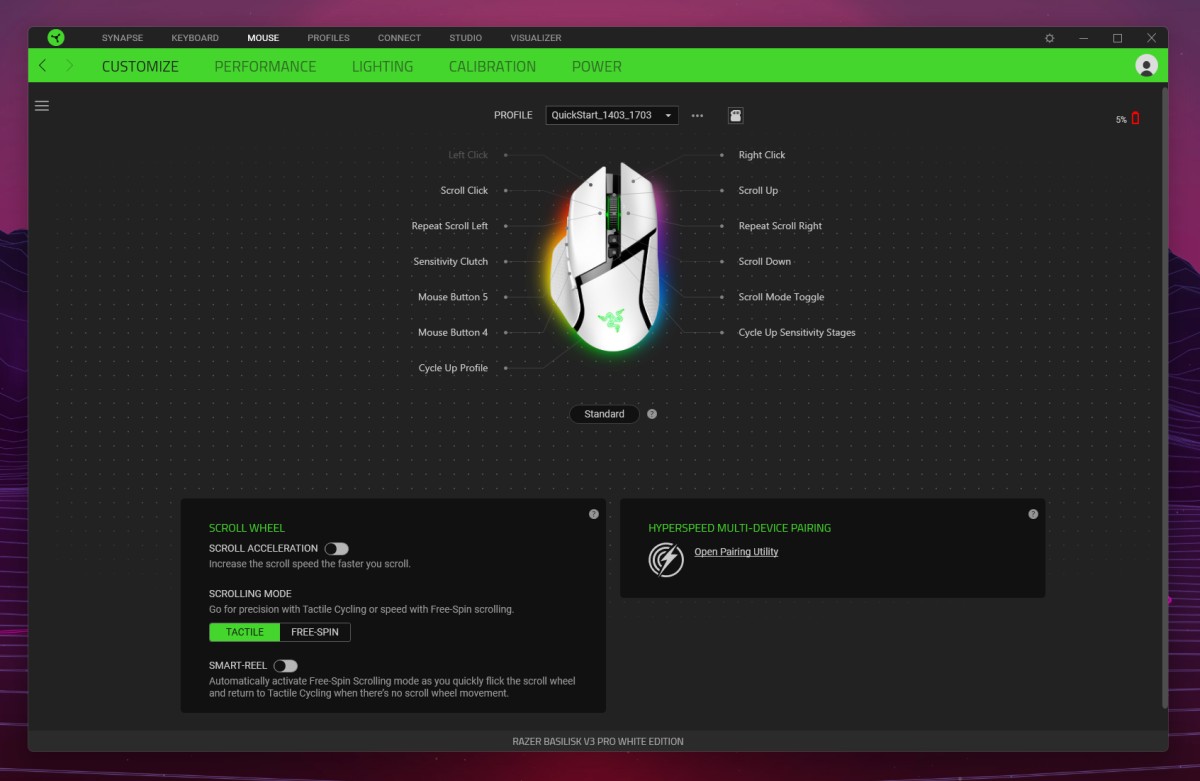The image size is (1200, 781).
Task: Click the low battery indicator icon
Action: 1135,119
